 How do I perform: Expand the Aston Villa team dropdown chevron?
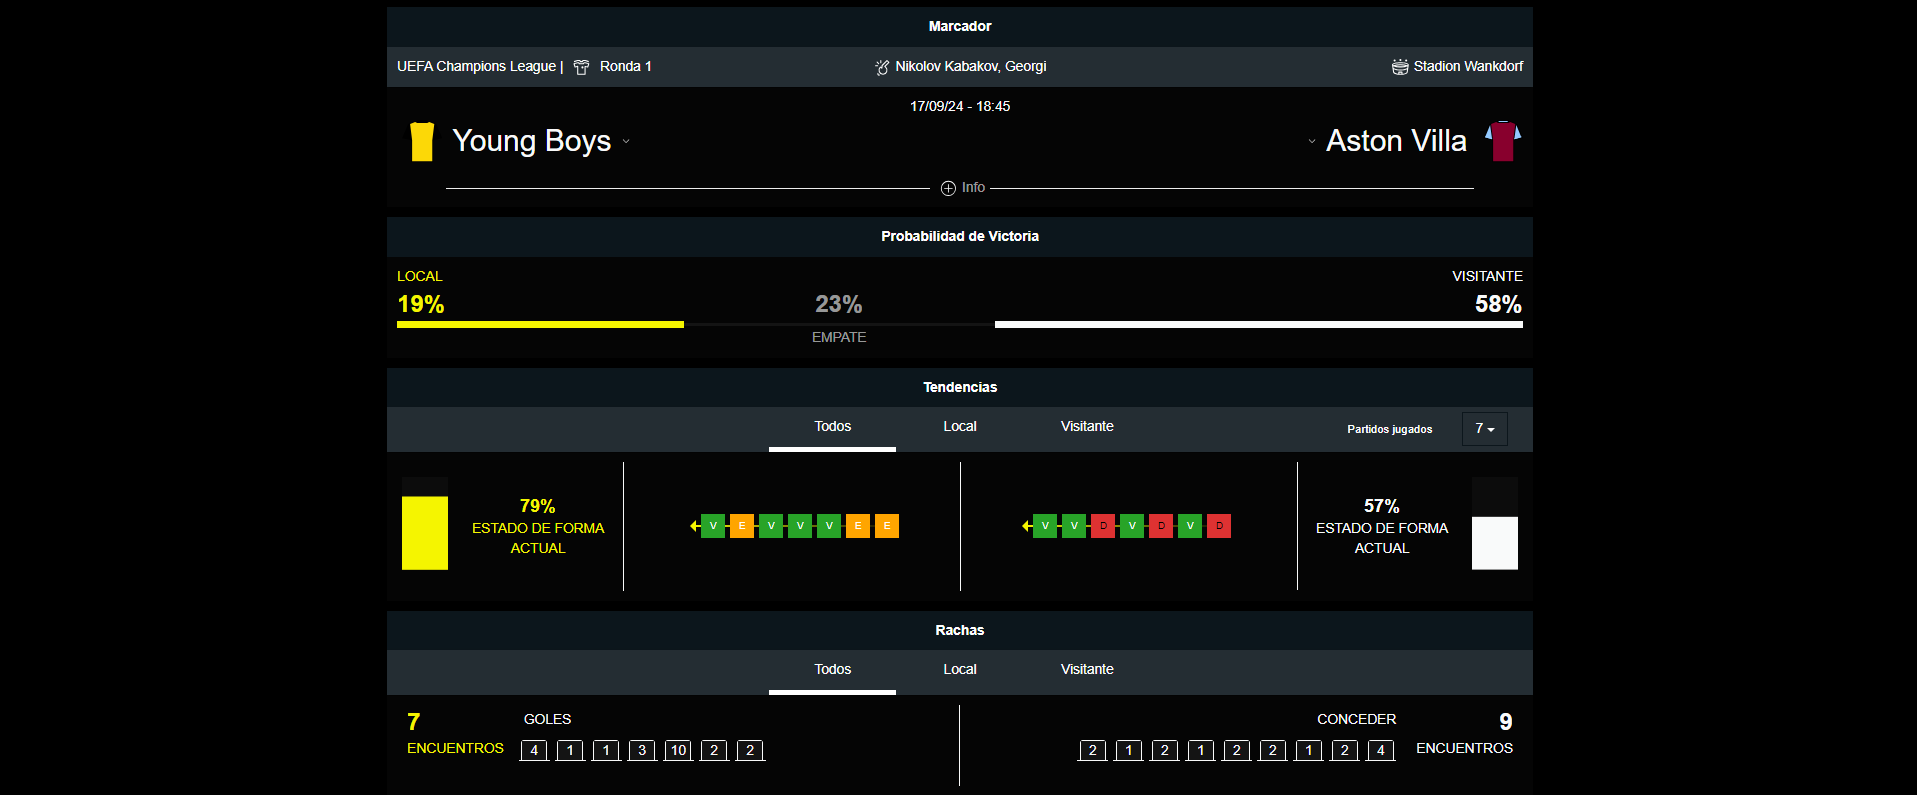pos(1312,141)
